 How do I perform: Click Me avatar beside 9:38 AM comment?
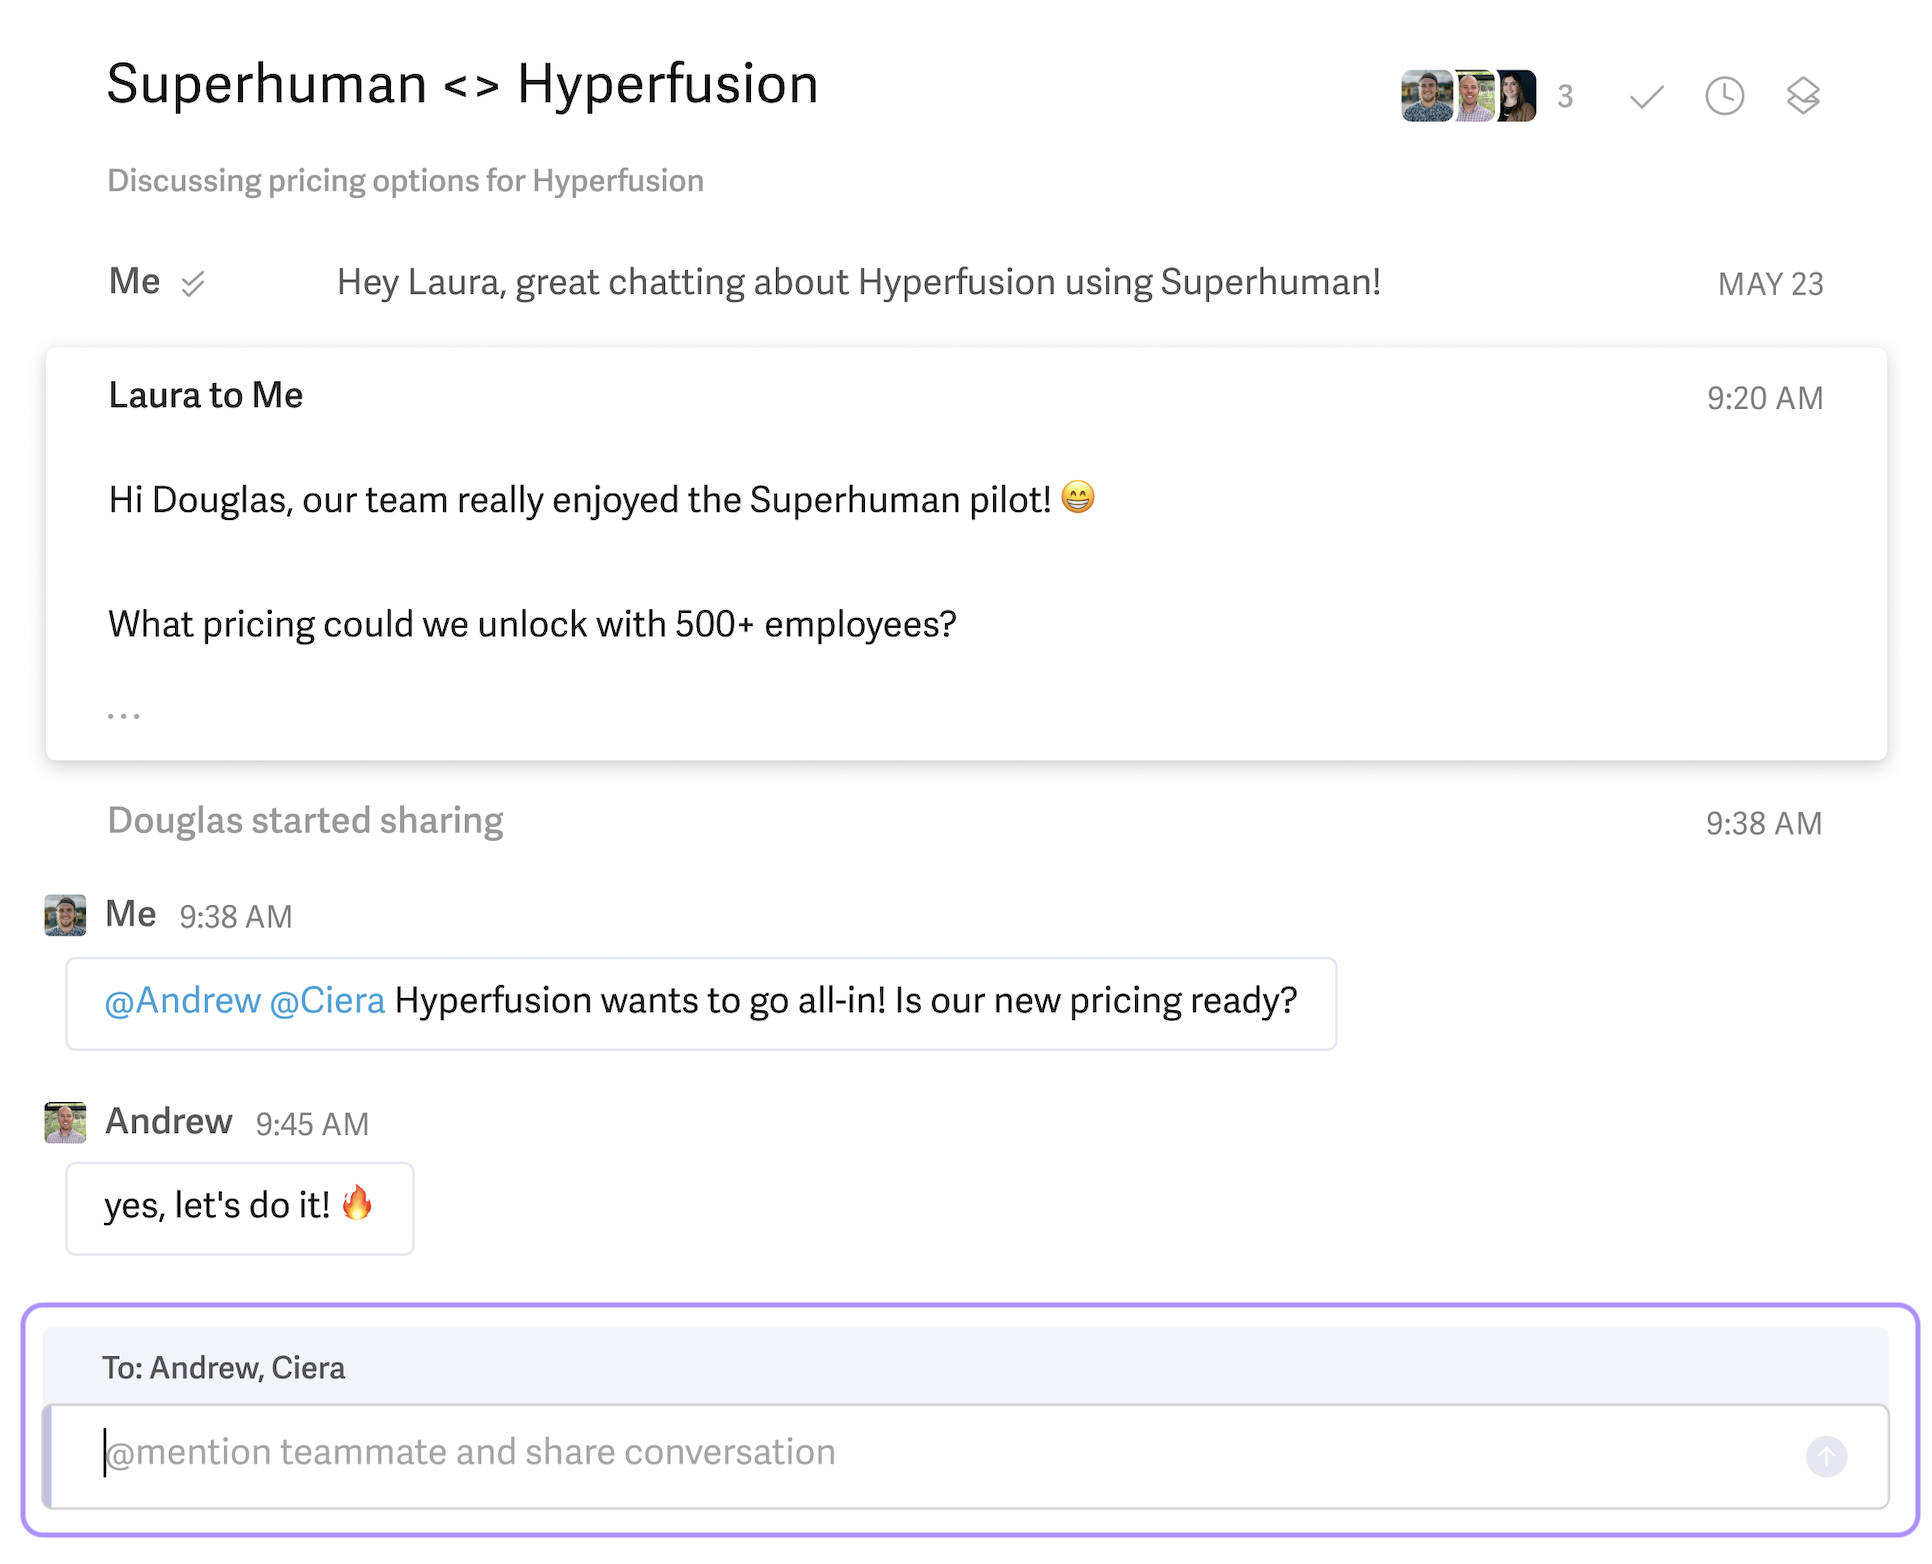[x=66, y=915]
